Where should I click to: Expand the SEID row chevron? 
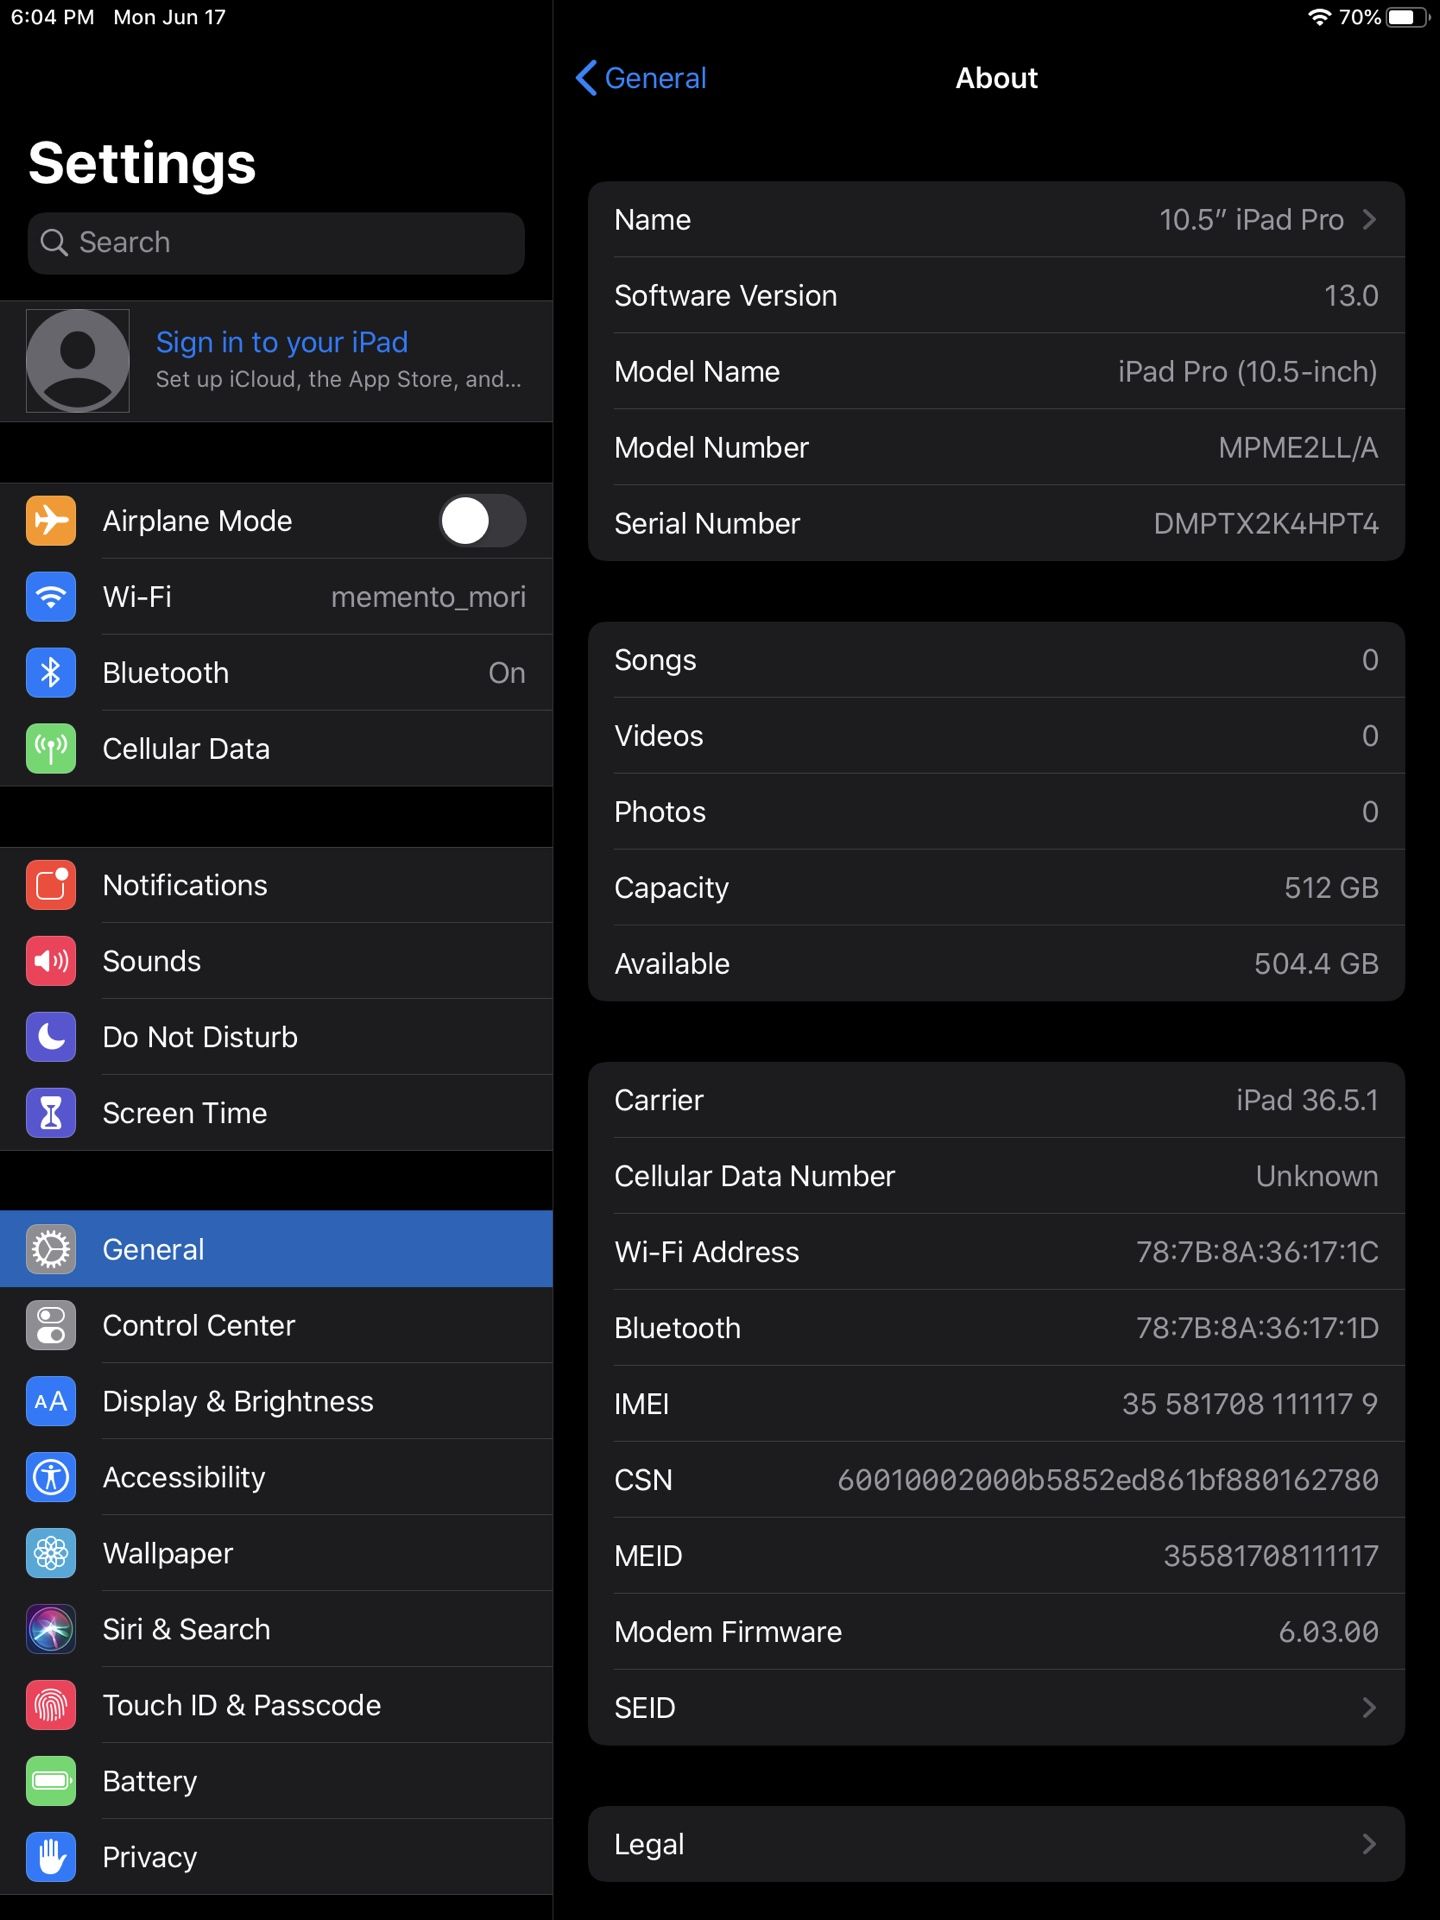1370,1707
